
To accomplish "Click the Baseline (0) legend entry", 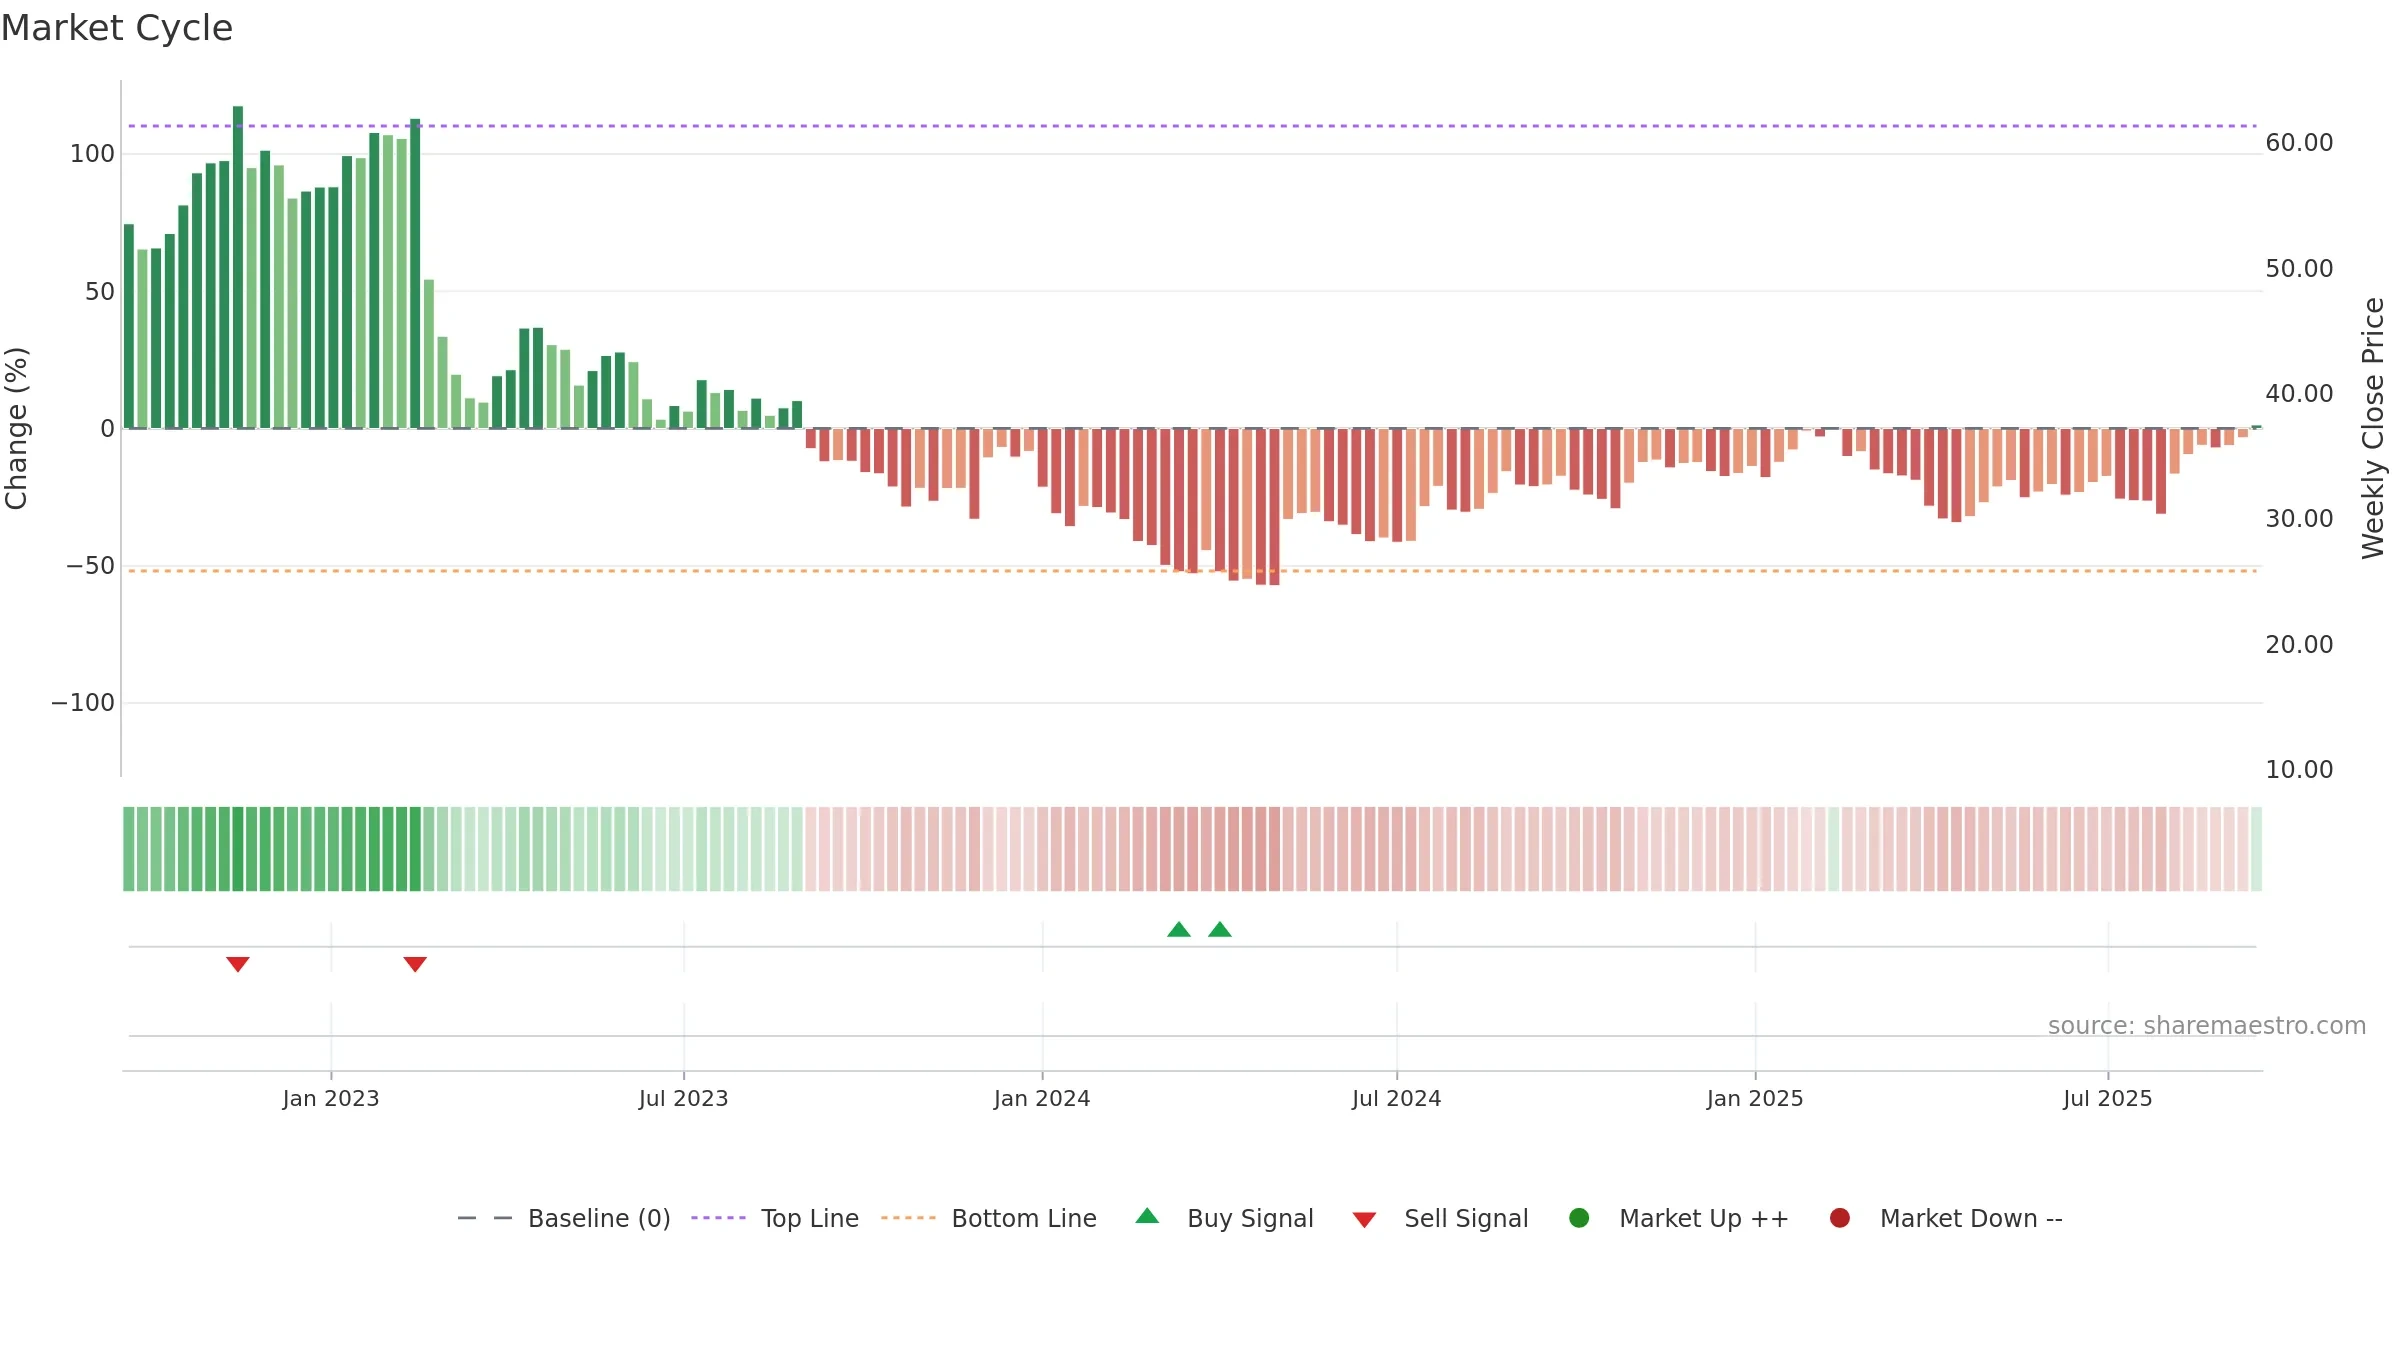I will click(x=563, y=1218).
